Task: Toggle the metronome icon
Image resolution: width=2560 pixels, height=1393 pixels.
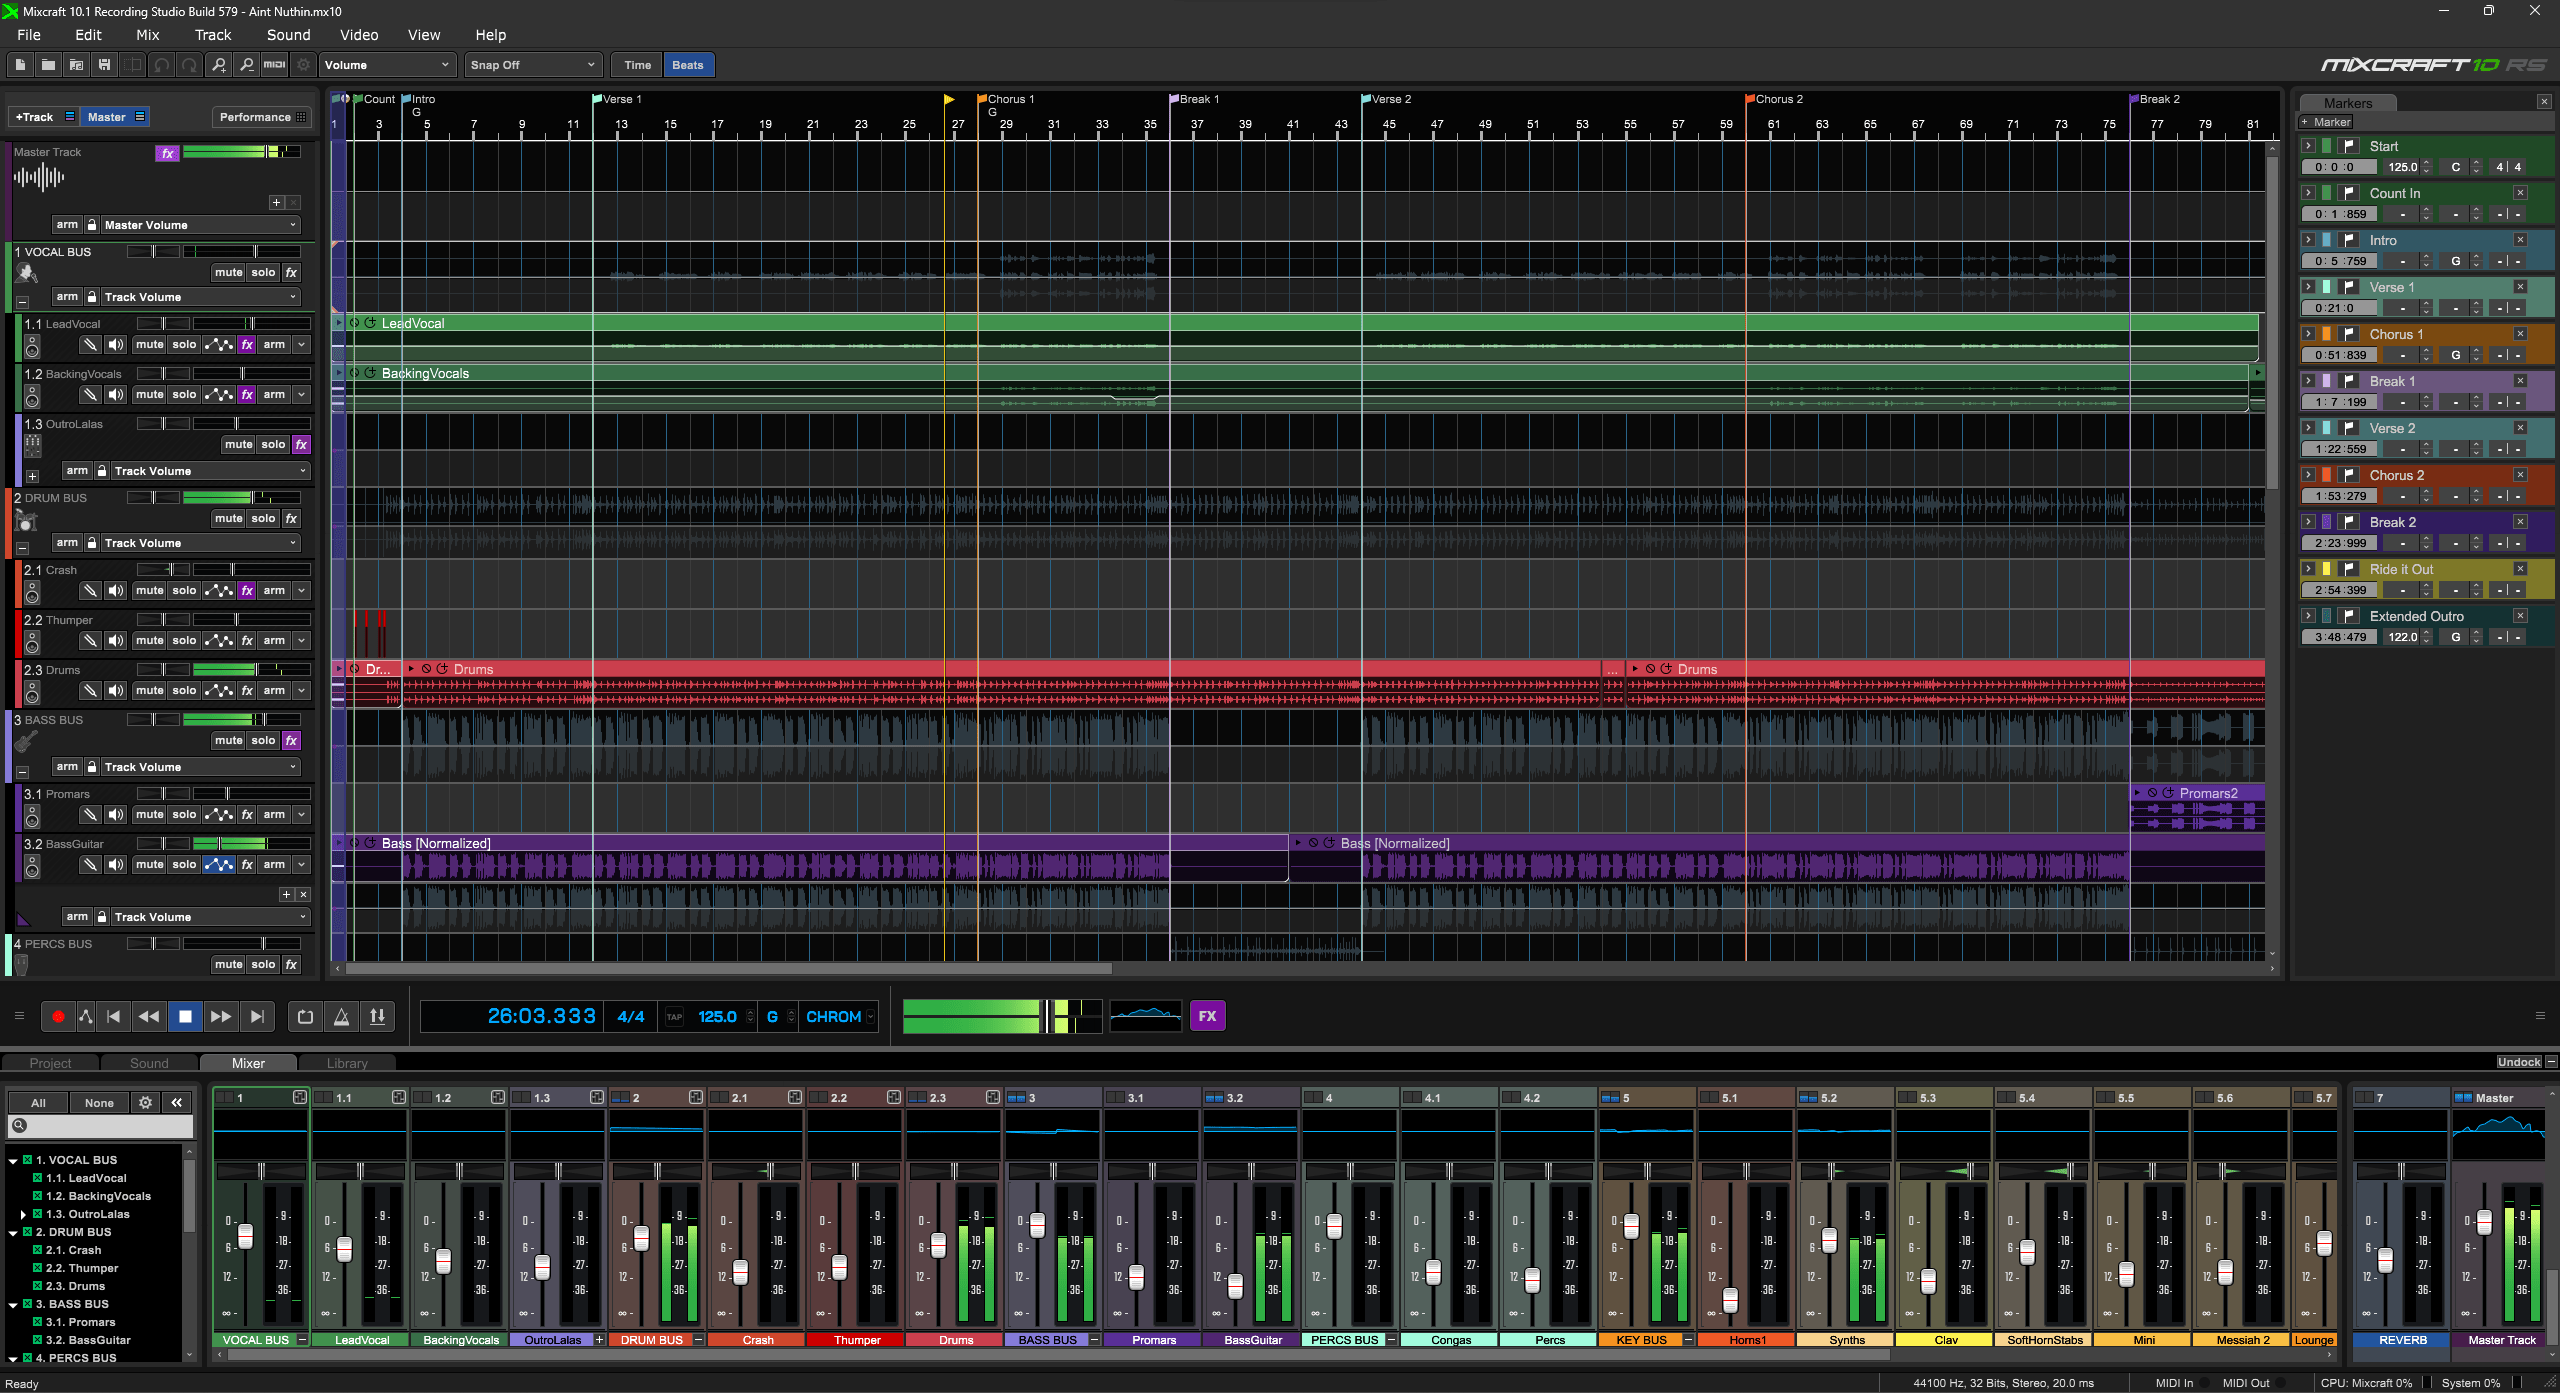Action: [341, 1016]
